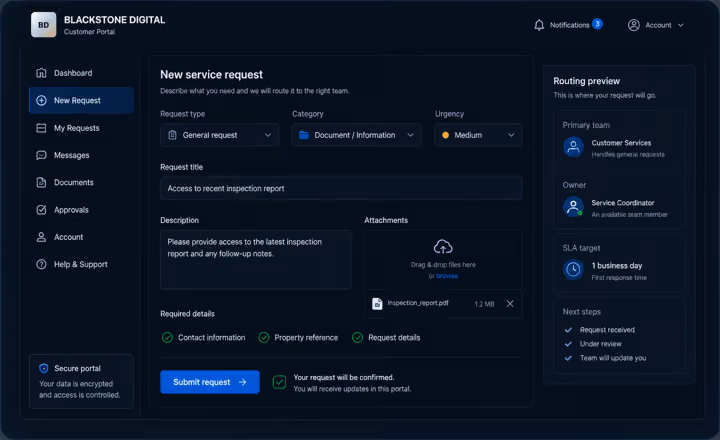The width and height of the screenshot is (720, 440).
Task: Click the '1 business day' SLA value
Action: [617, 265]
